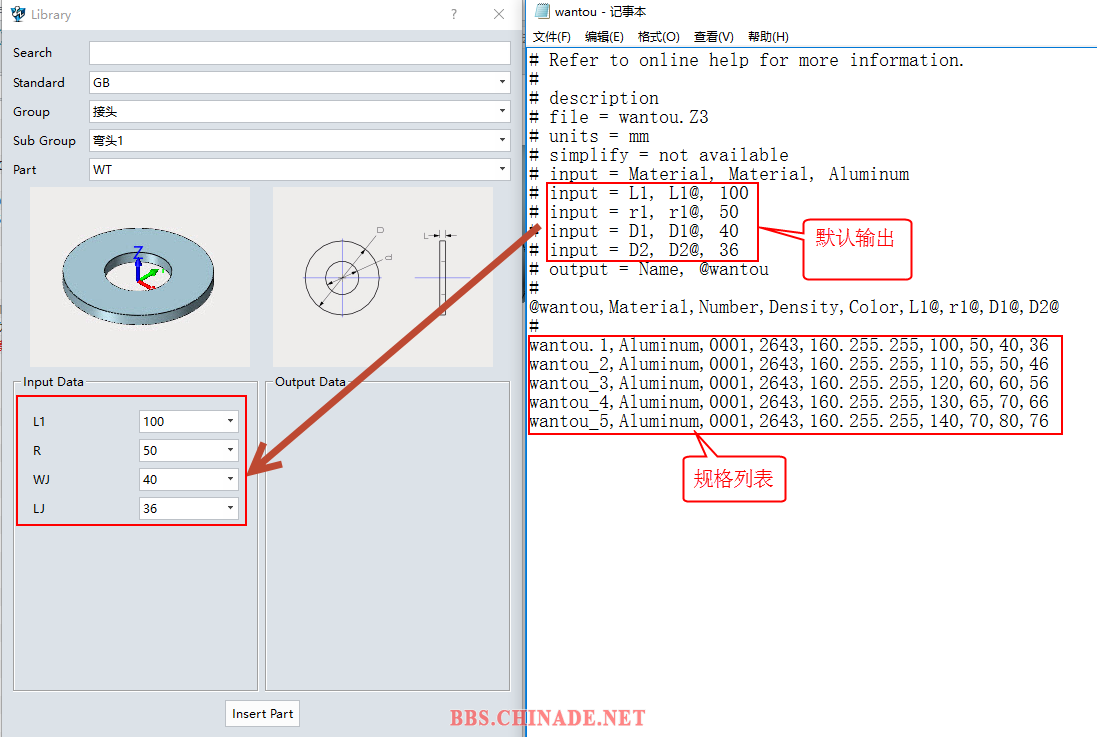1097x737 pixels.
Task: Click the Library help question mark button
Action: pos(453,14)
